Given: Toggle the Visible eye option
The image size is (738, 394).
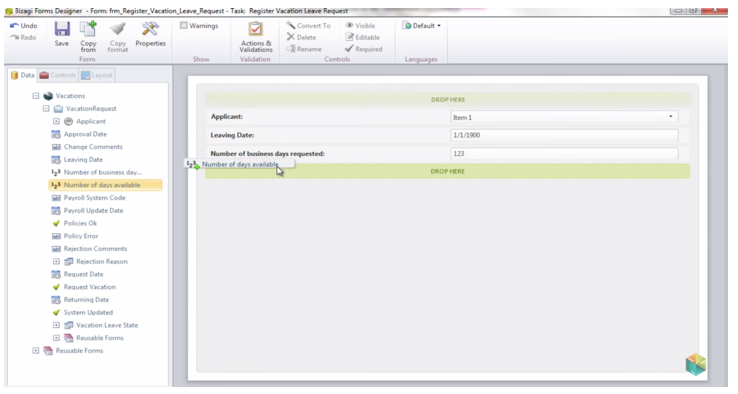Looking at the screenshot, I should coord(360,25).
